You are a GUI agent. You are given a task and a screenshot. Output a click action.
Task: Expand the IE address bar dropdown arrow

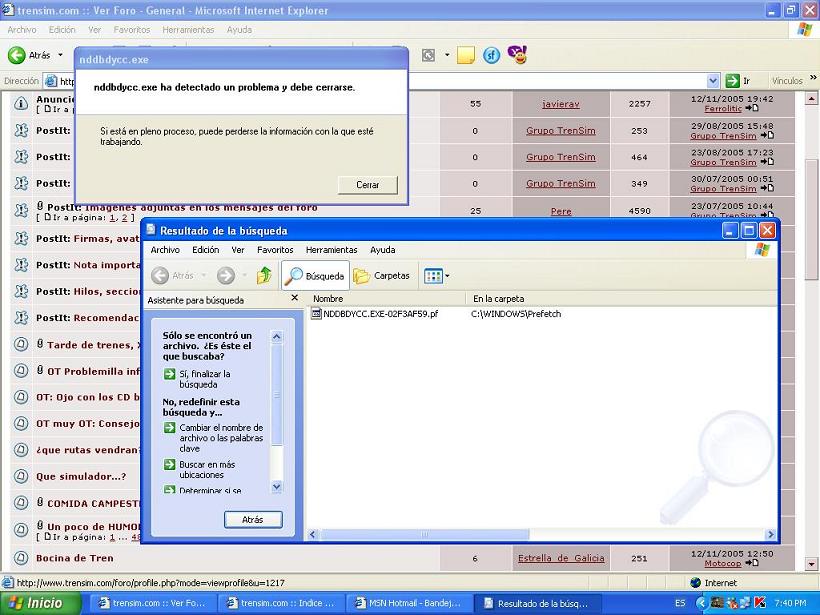coord(714,81)
